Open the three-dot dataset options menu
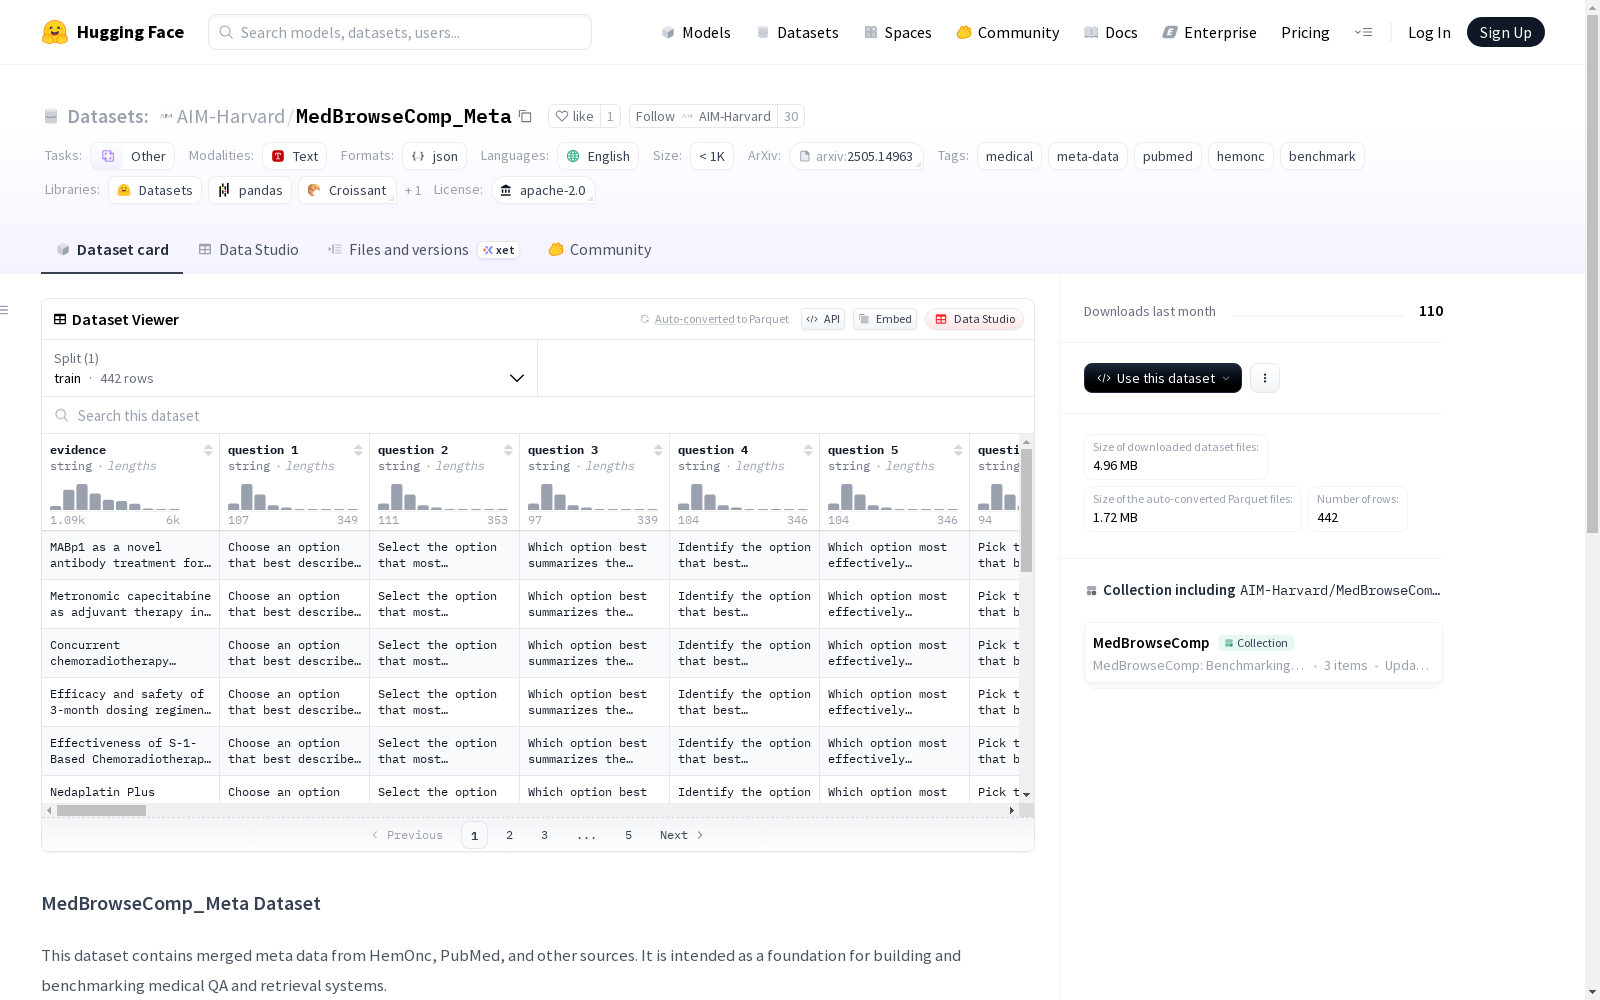 (x=1265, y=378)
